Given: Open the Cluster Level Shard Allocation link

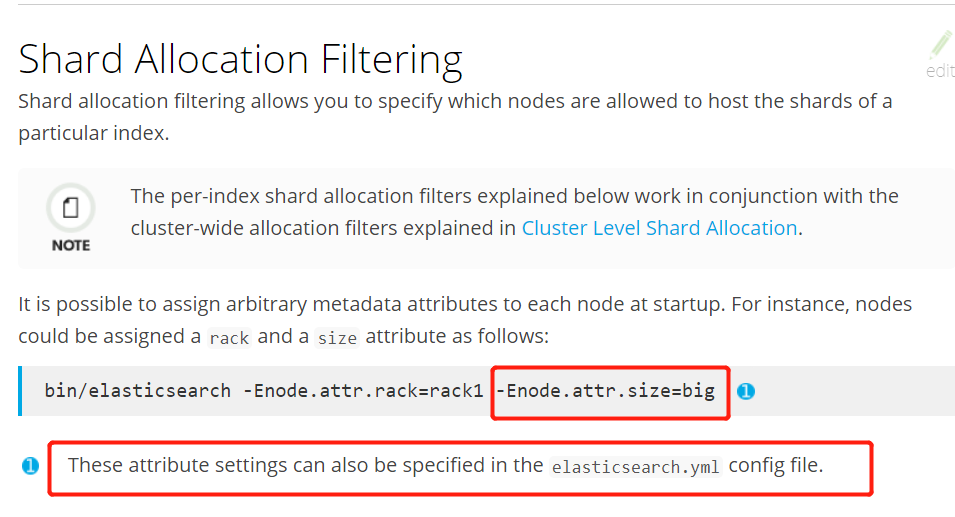Looking at the screenshot, I should (x=660, y=228).
